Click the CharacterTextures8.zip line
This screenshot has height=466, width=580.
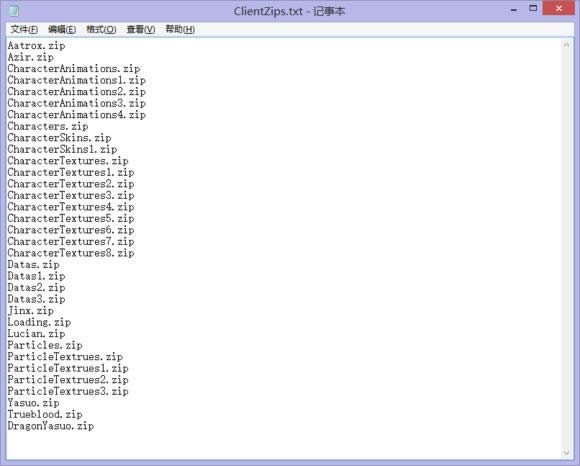(71, 253)
